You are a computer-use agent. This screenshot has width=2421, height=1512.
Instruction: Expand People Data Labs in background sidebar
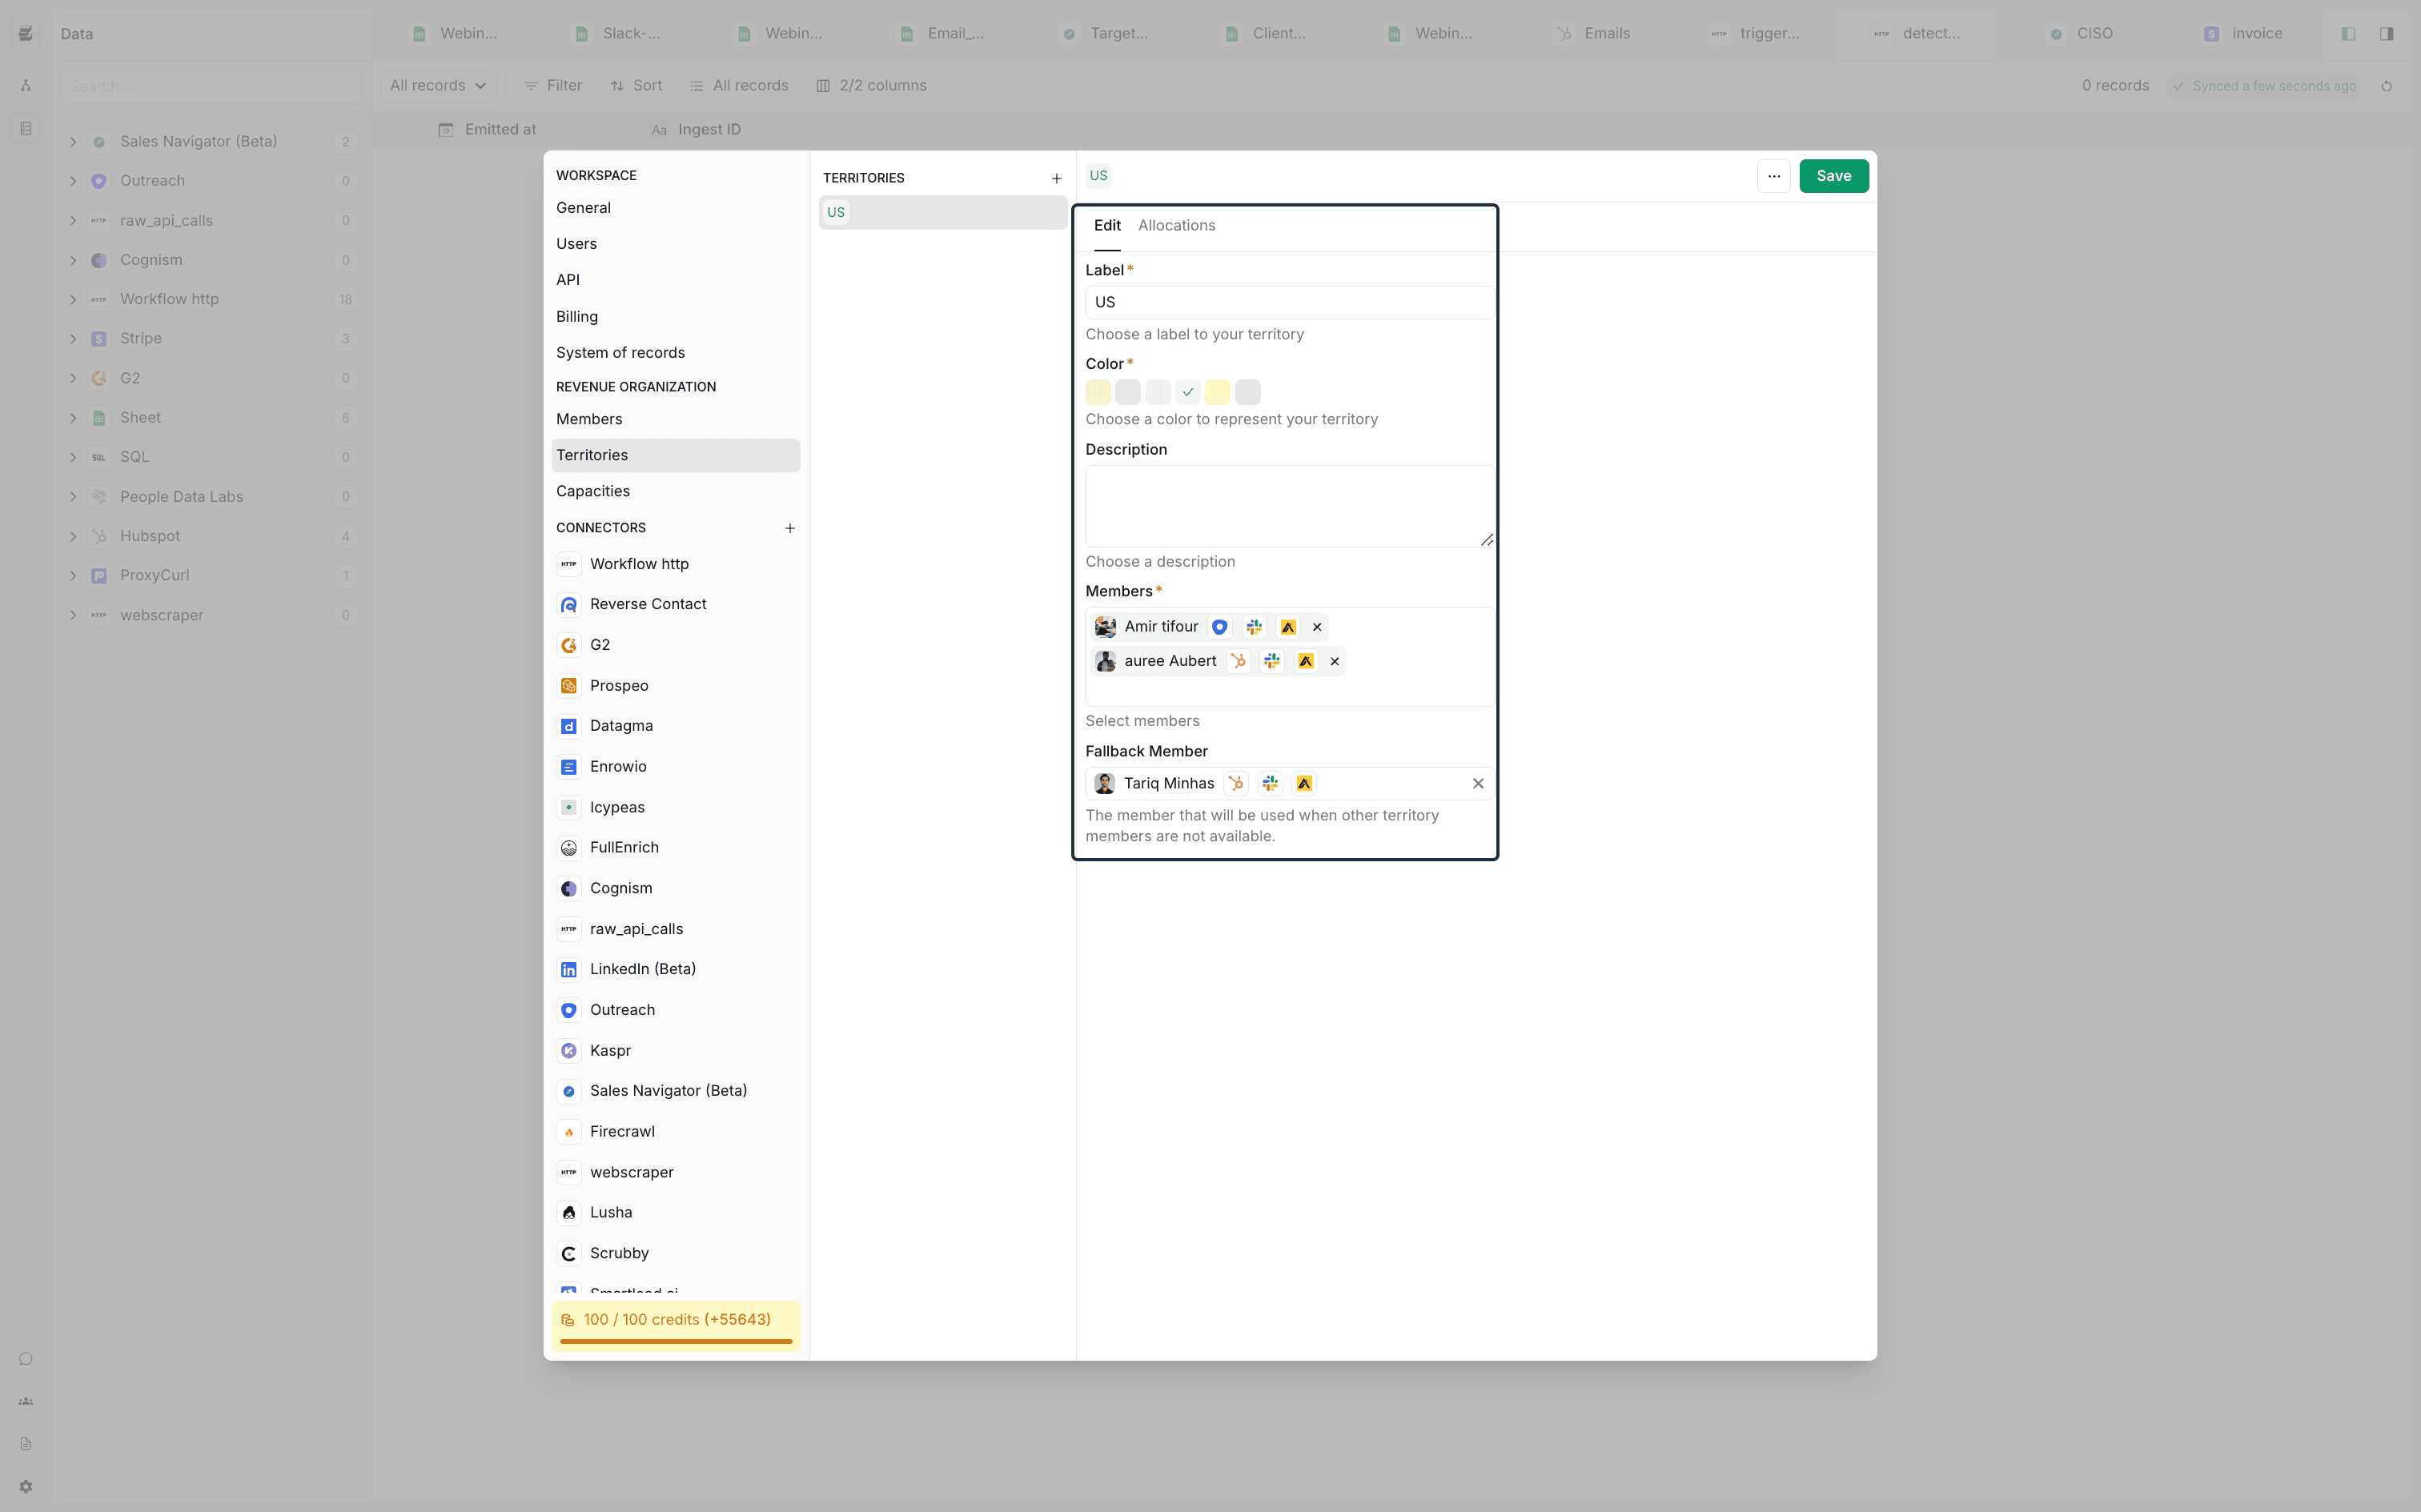(73, 497)
